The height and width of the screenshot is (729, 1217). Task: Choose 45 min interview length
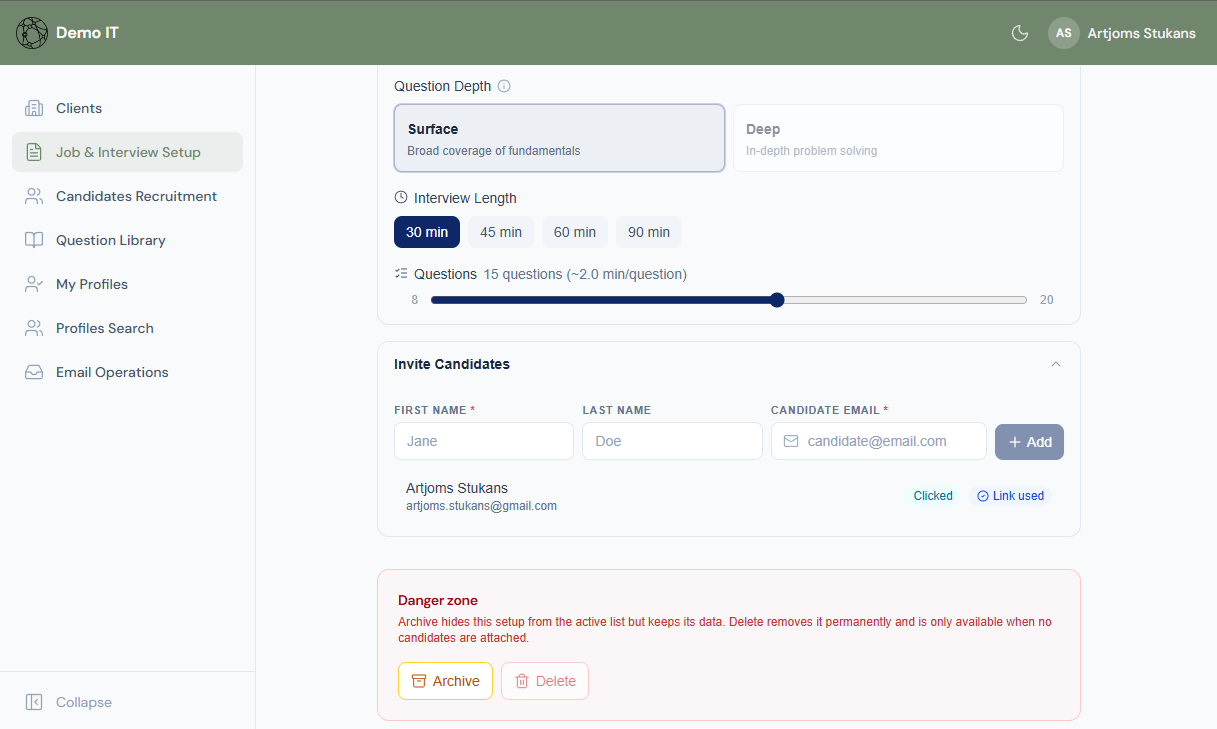coord(501,232)
